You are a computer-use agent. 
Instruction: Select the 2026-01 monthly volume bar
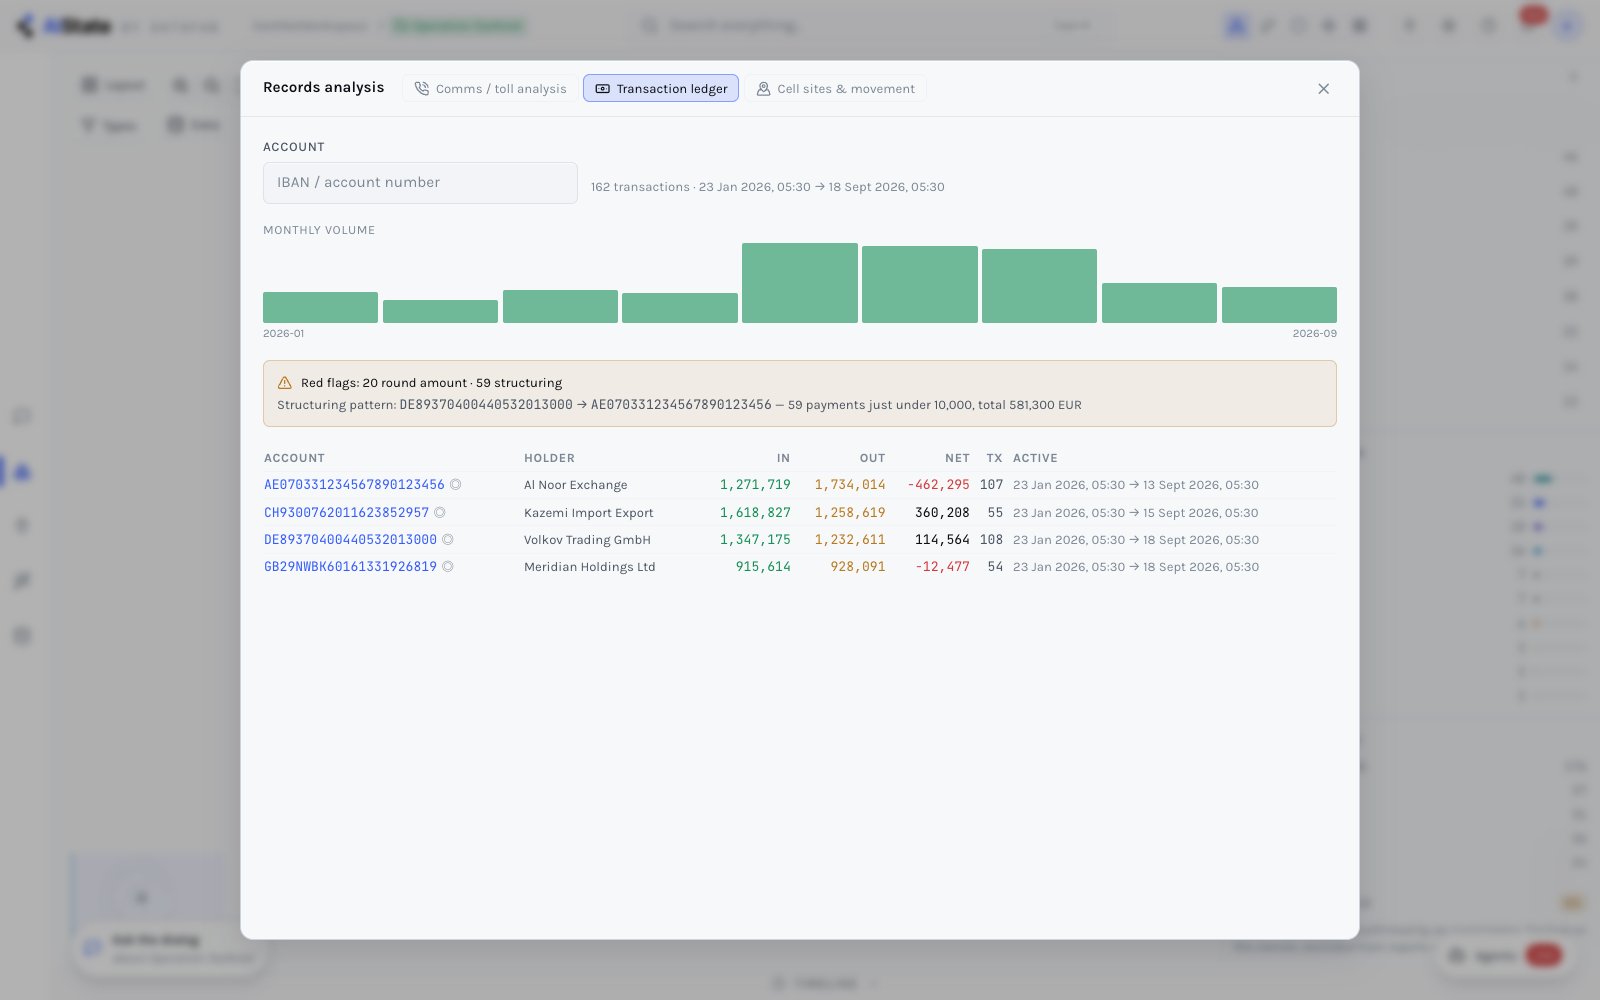320,307
